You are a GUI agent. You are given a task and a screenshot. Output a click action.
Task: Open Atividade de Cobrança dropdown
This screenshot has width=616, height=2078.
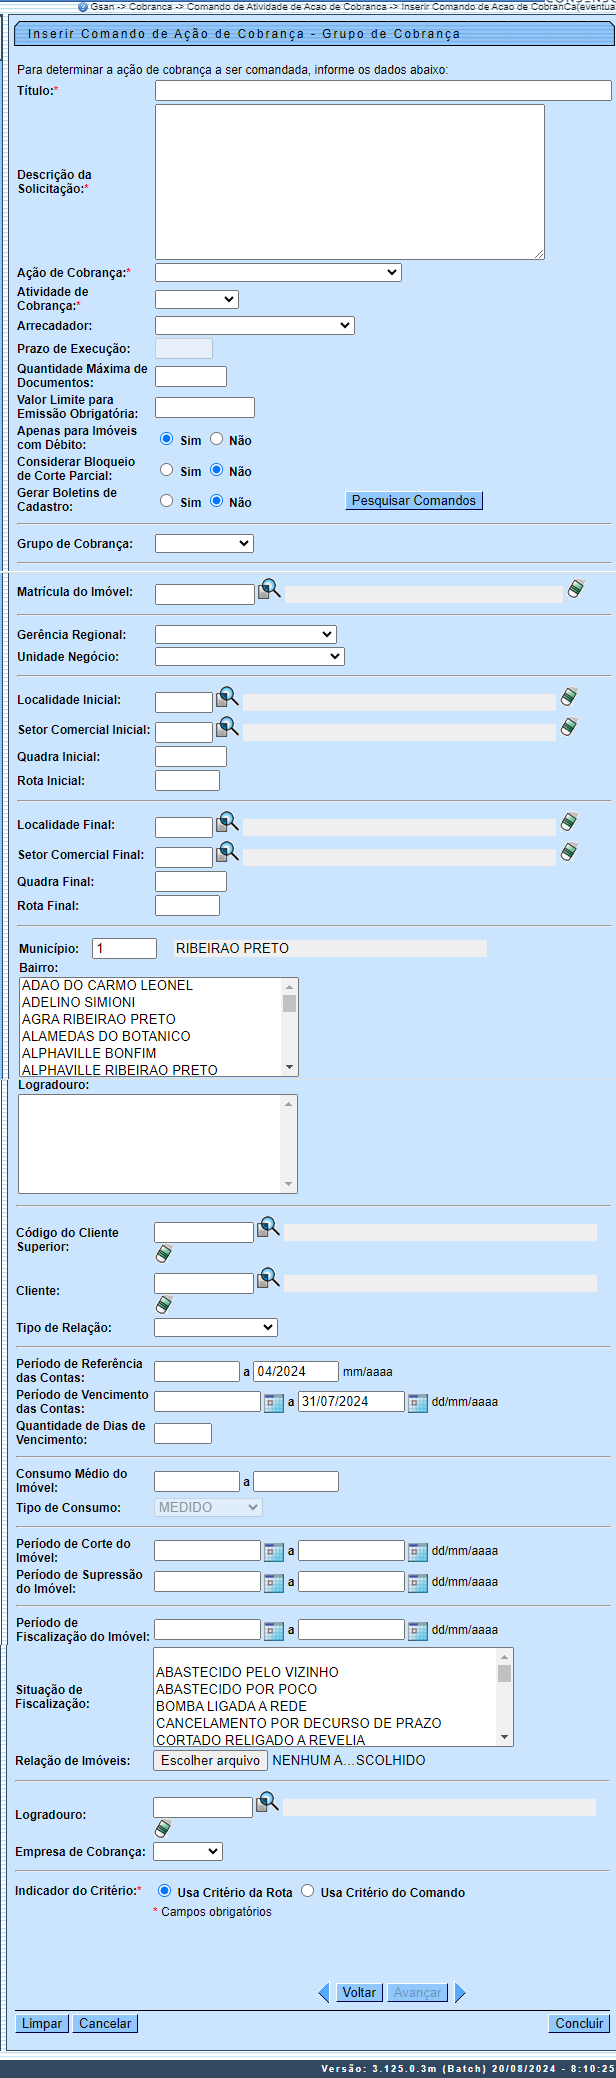(x=197, y=299)
